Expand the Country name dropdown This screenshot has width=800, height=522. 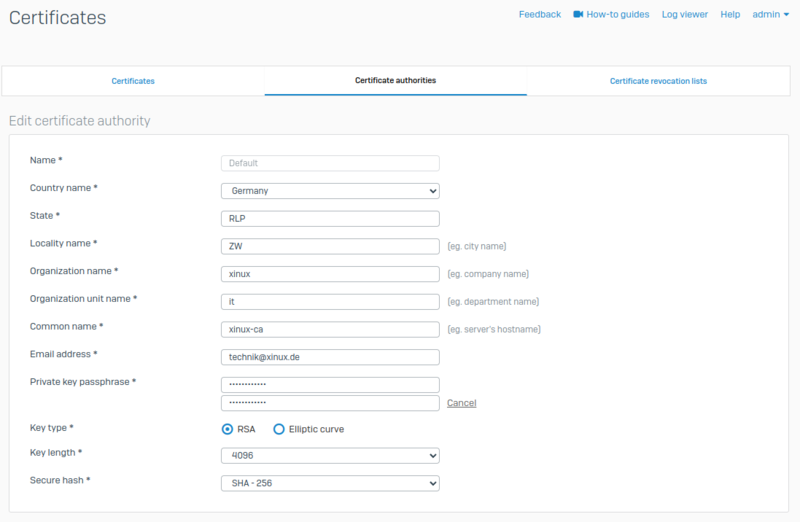pyautogui.click(x=329, y=191)
